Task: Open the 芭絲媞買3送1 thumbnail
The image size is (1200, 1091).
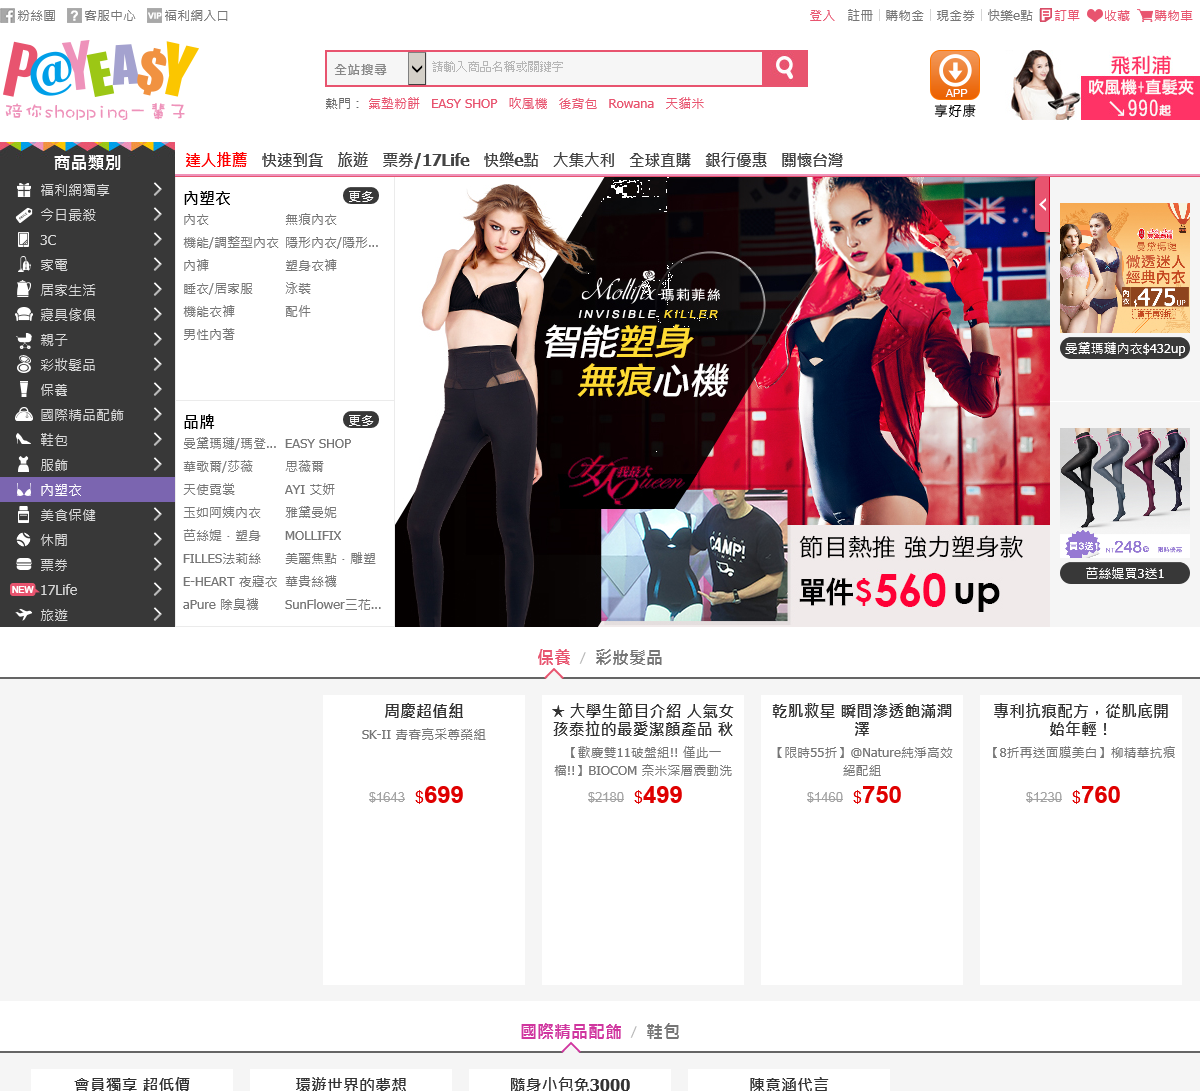Action: (x=1125, y=505)
